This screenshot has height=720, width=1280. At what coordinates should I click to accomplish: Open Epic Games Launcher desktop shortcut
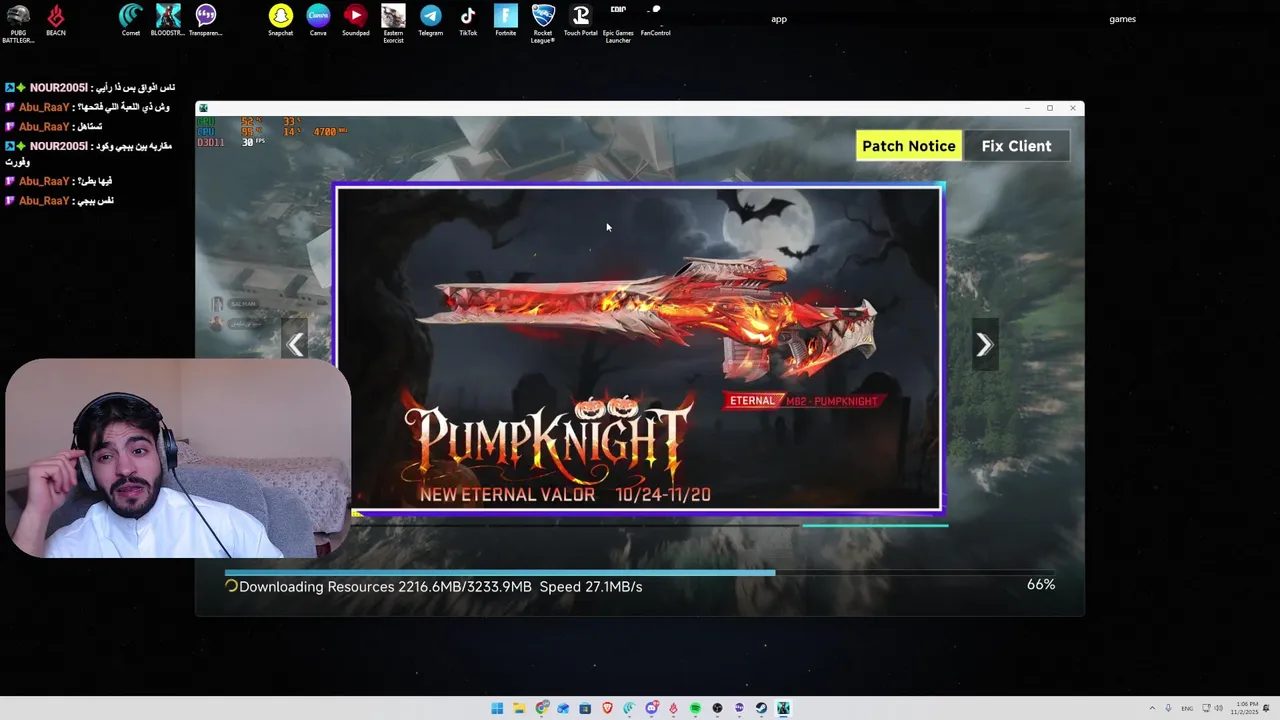(x=618, y=24)
